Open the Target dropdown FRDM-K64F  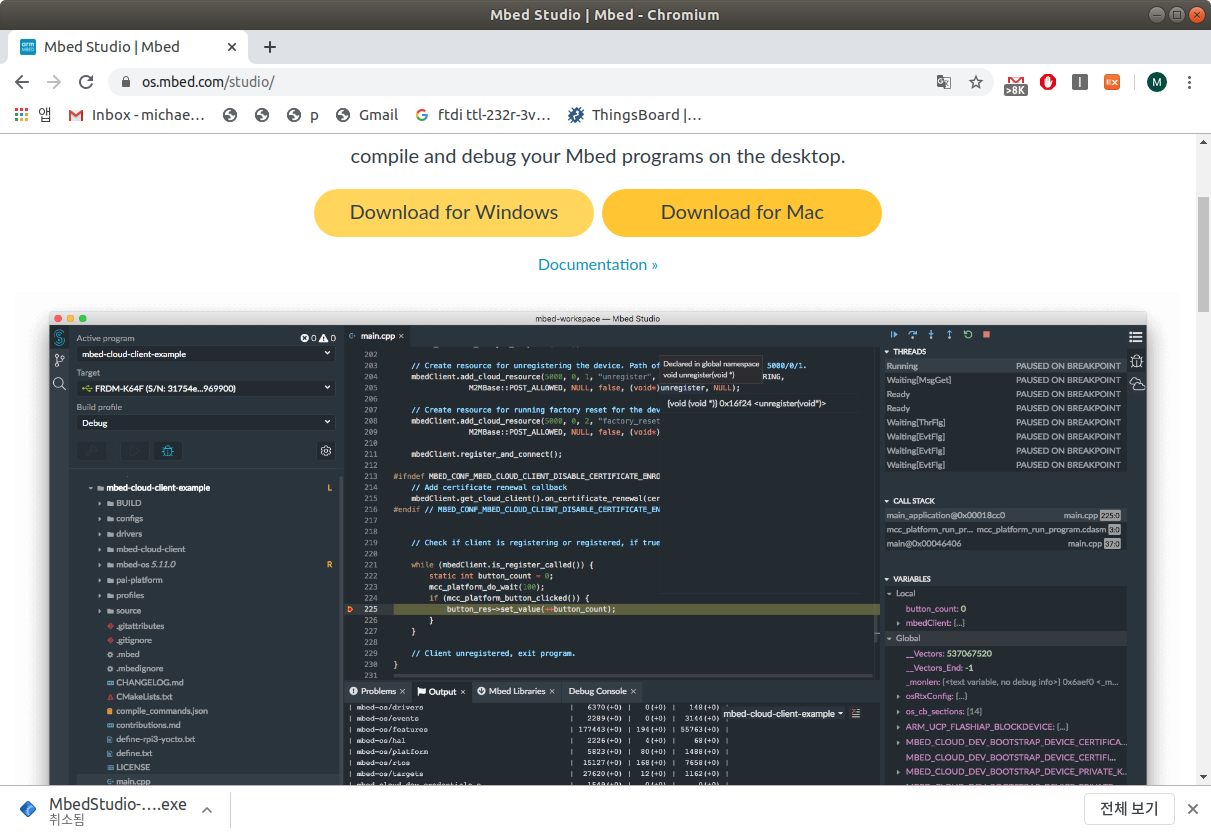(x=206, y=388)
